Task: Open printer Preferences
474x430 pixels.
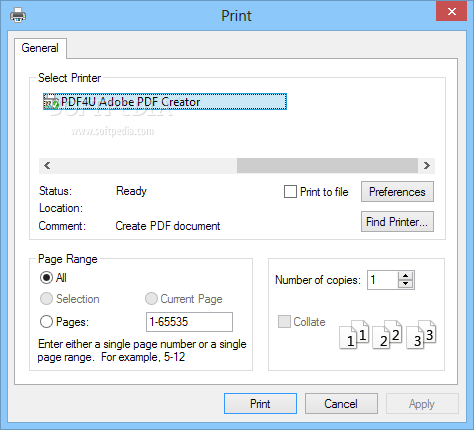Action: pos(397,192)
